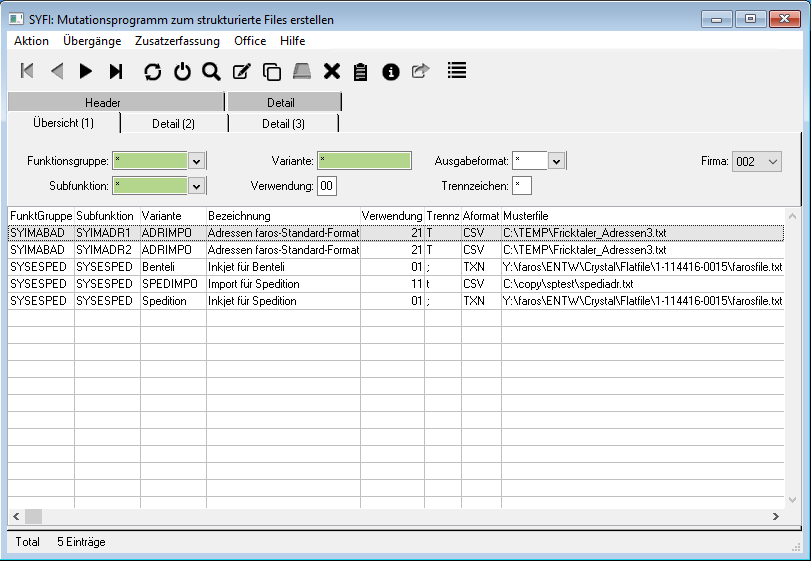Expand the Subfunktion dropdown

click(x=197, y=186)
